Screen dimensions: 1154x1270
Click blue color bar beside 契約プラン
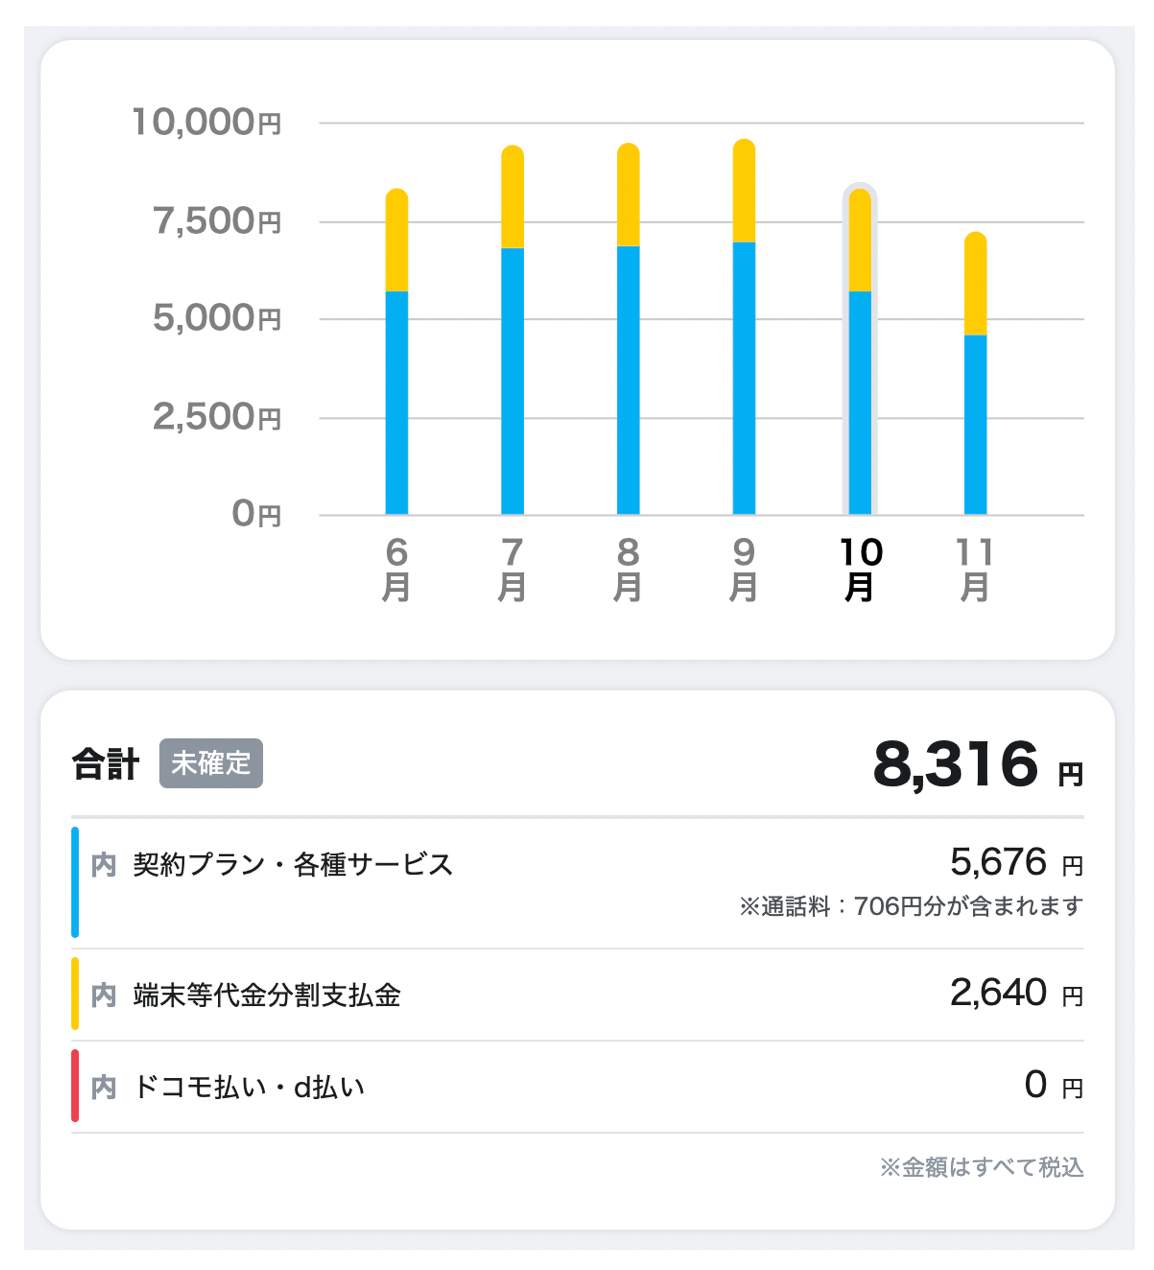click(x=75, y=882)
